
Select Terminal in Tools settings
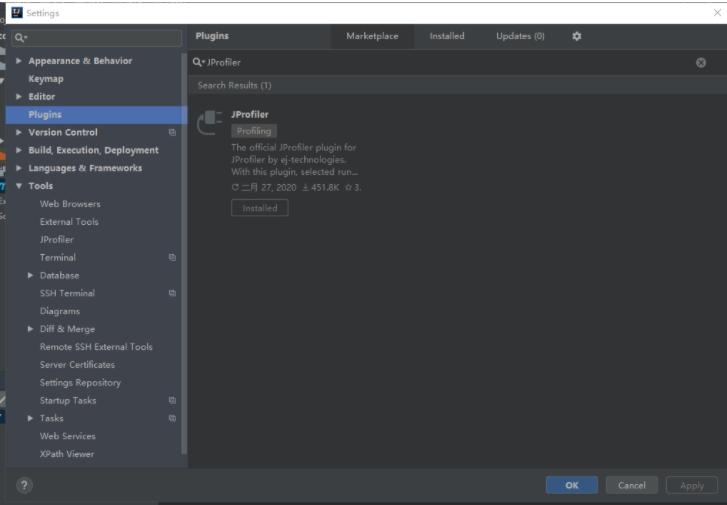point(57,257)
